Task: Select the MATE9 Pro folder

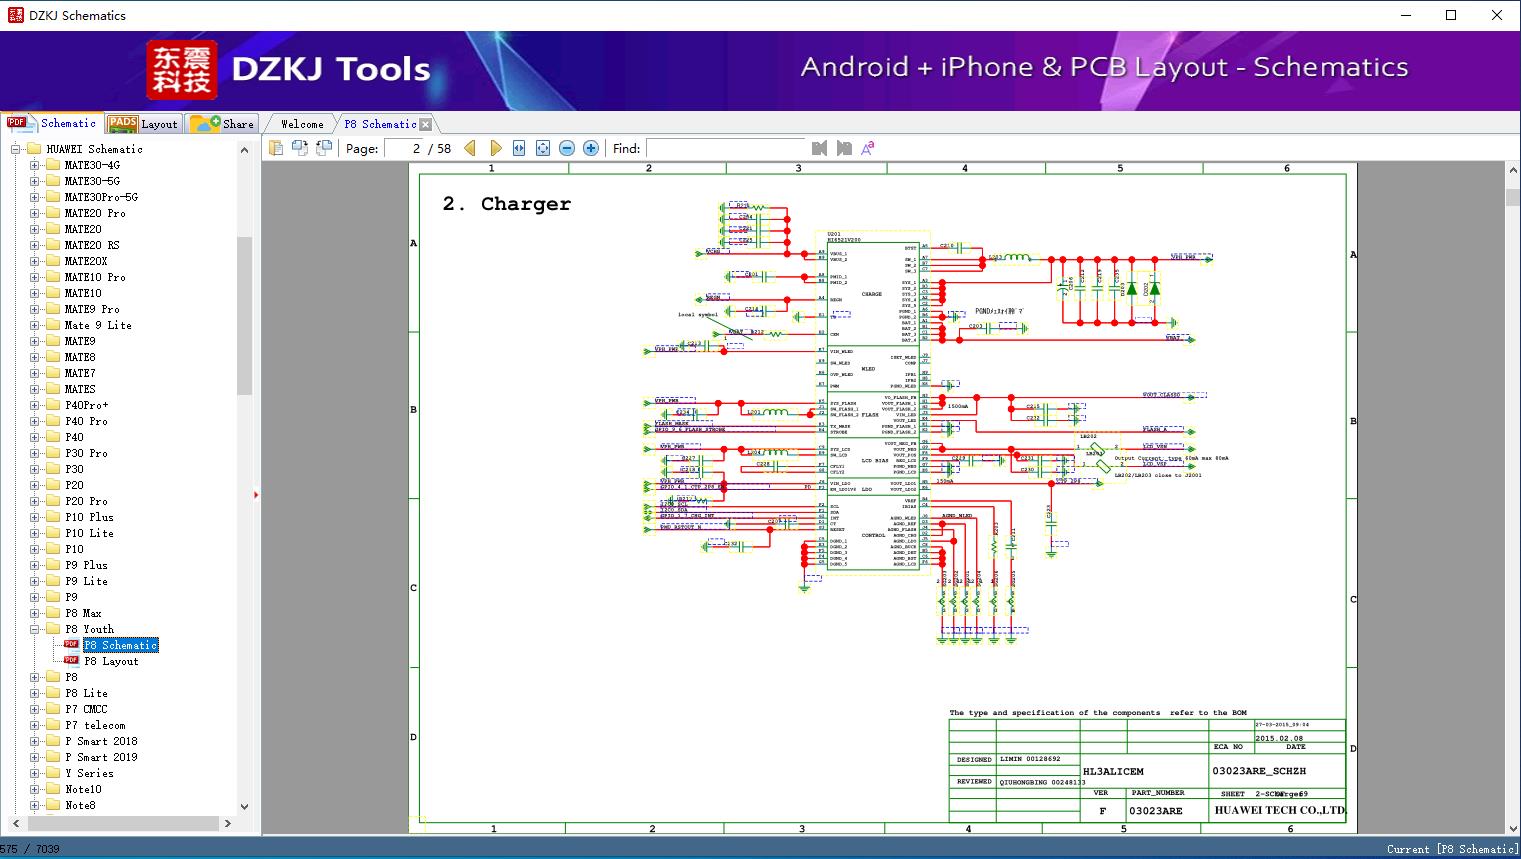Action: pyautogui.click(x=92, y=309)
